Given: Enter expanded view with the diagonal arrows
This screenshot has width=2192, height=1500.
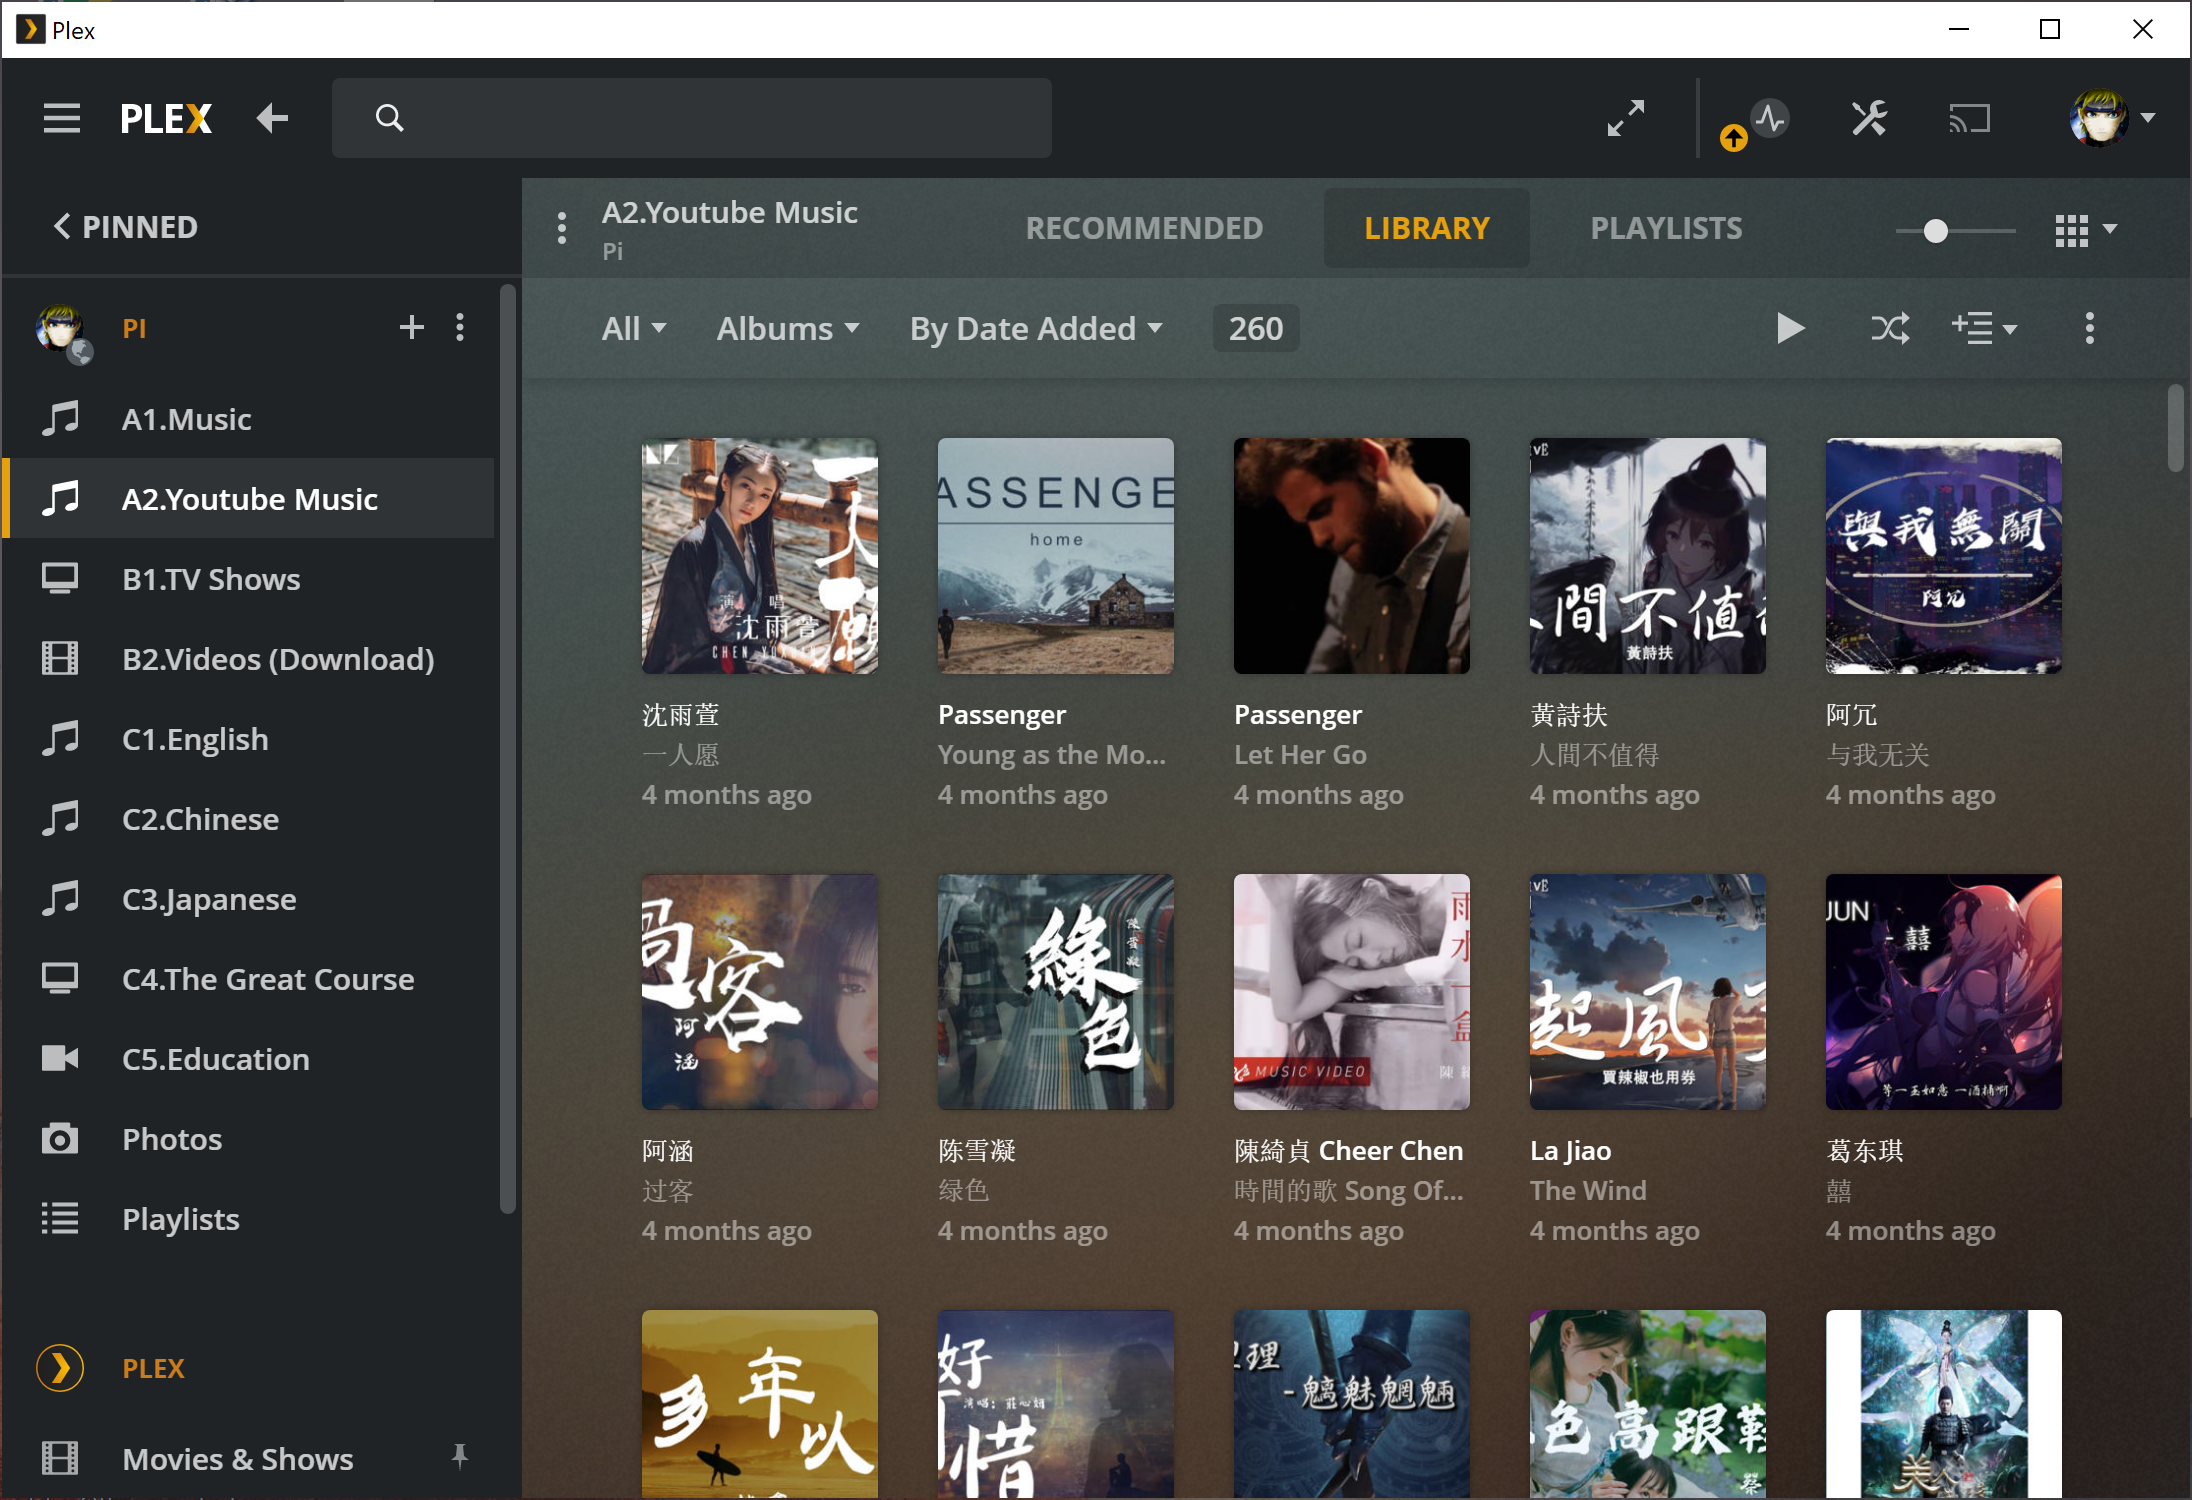Looking at the screenshot, I should [1626, 118].
